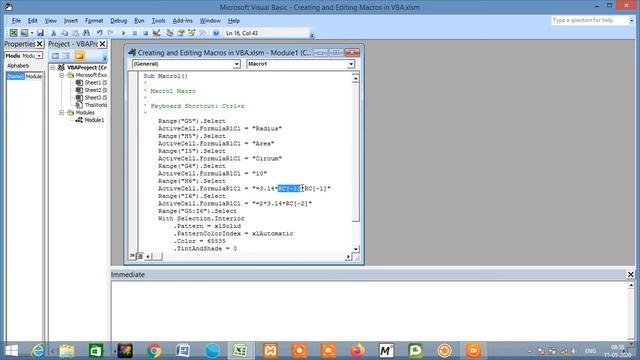Click Toggle Folders icon in Project panel
The width and height of the screenshot is (640, 360).
pos(80,56)
